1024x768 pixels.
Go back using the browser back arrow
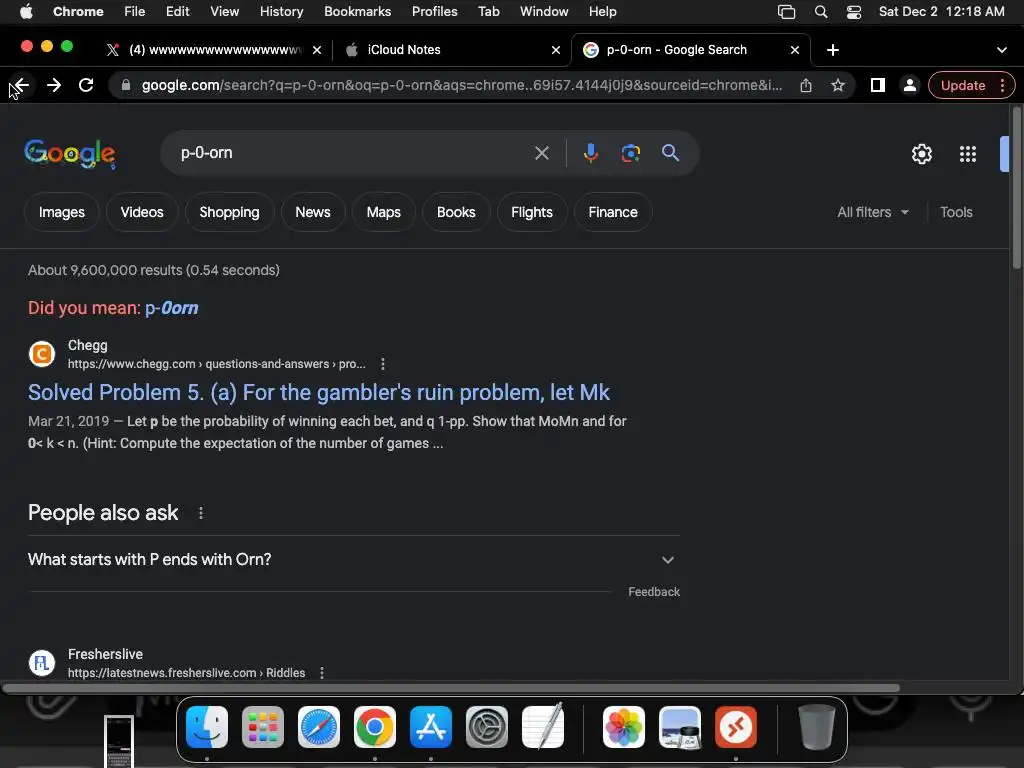click(20, 85)
